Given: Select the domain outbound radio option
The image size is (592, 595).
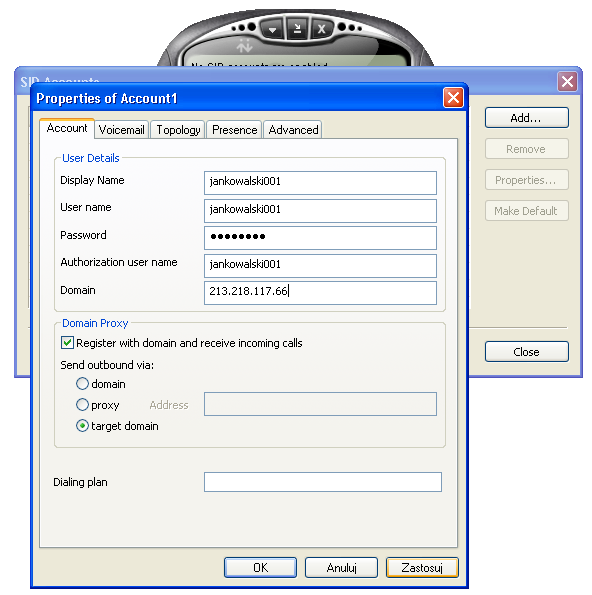Looking at the screenshot, I should [82, 384].
